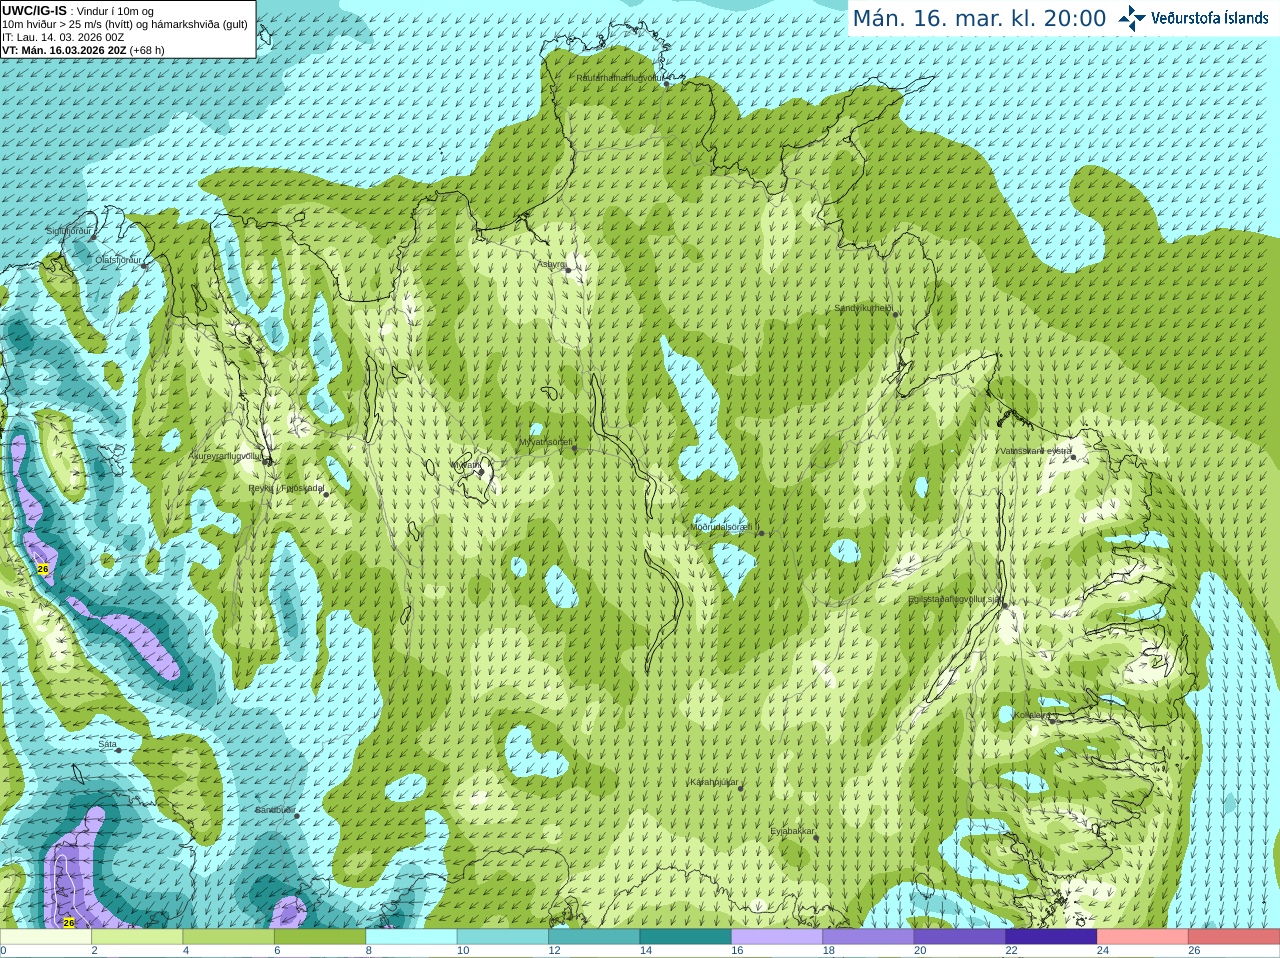Screen dimensions: 1280x958
Task: Click the legend tick label '12'
Action: (554, 951)
